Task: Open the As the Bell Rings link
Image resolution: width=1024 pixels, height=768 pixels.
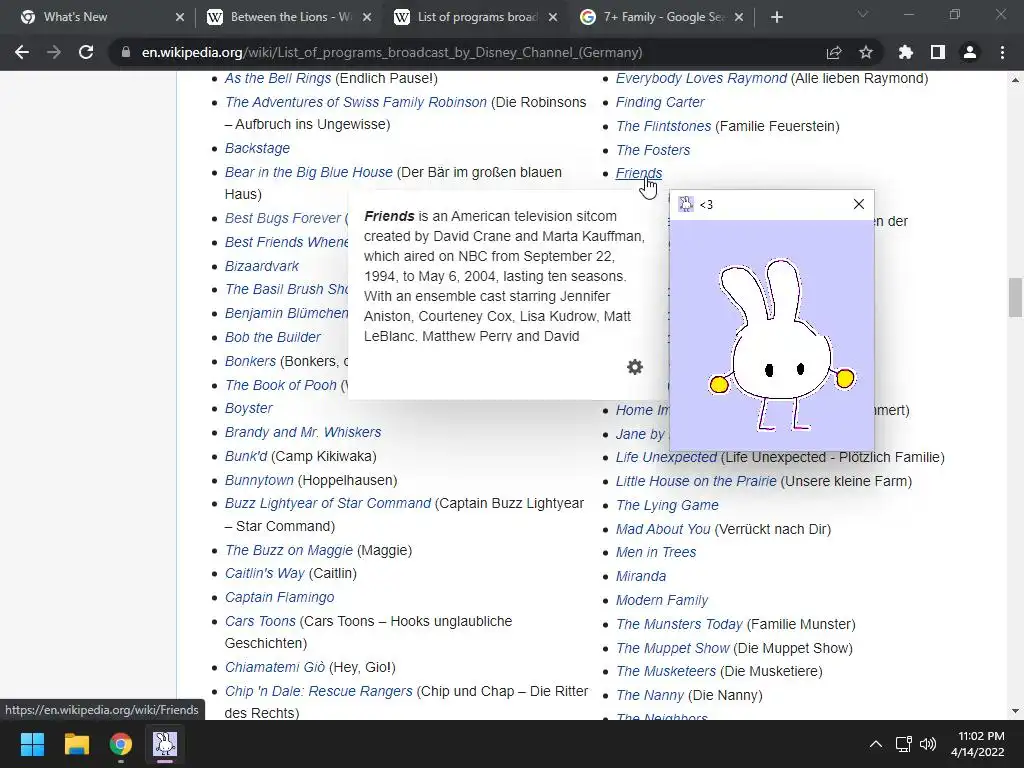Action: pyautogui.click(x=278, y=78)
